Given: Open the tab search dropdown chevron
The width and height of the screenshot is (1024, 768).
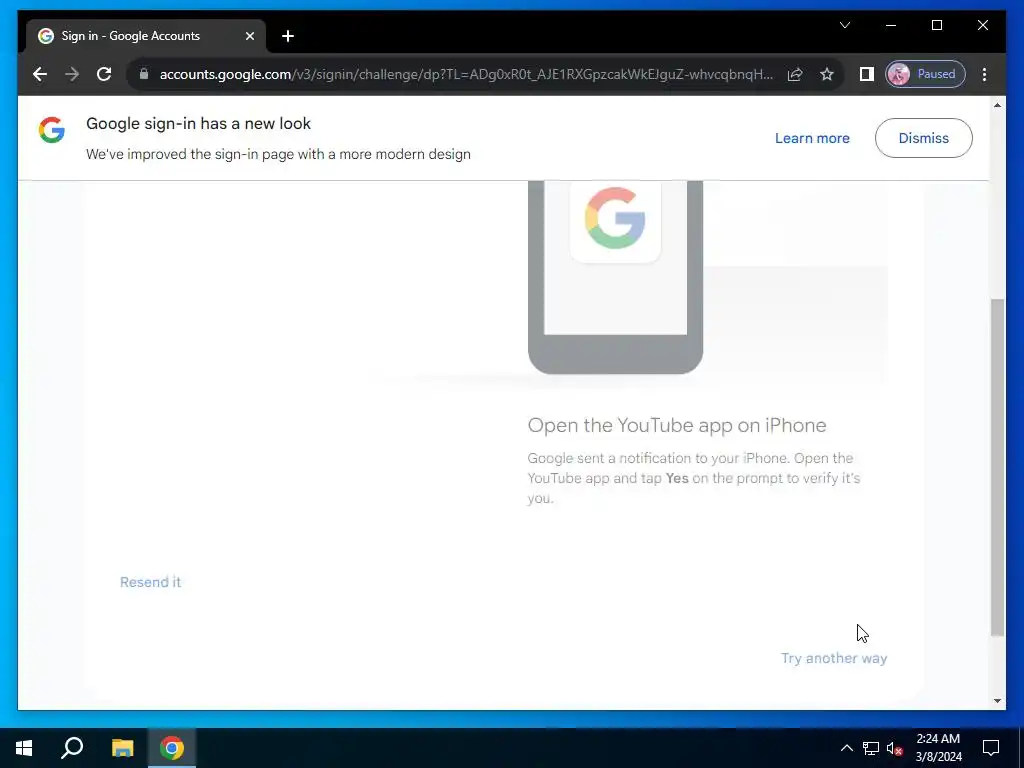Looking at the screenshot, I should [844, 25].
